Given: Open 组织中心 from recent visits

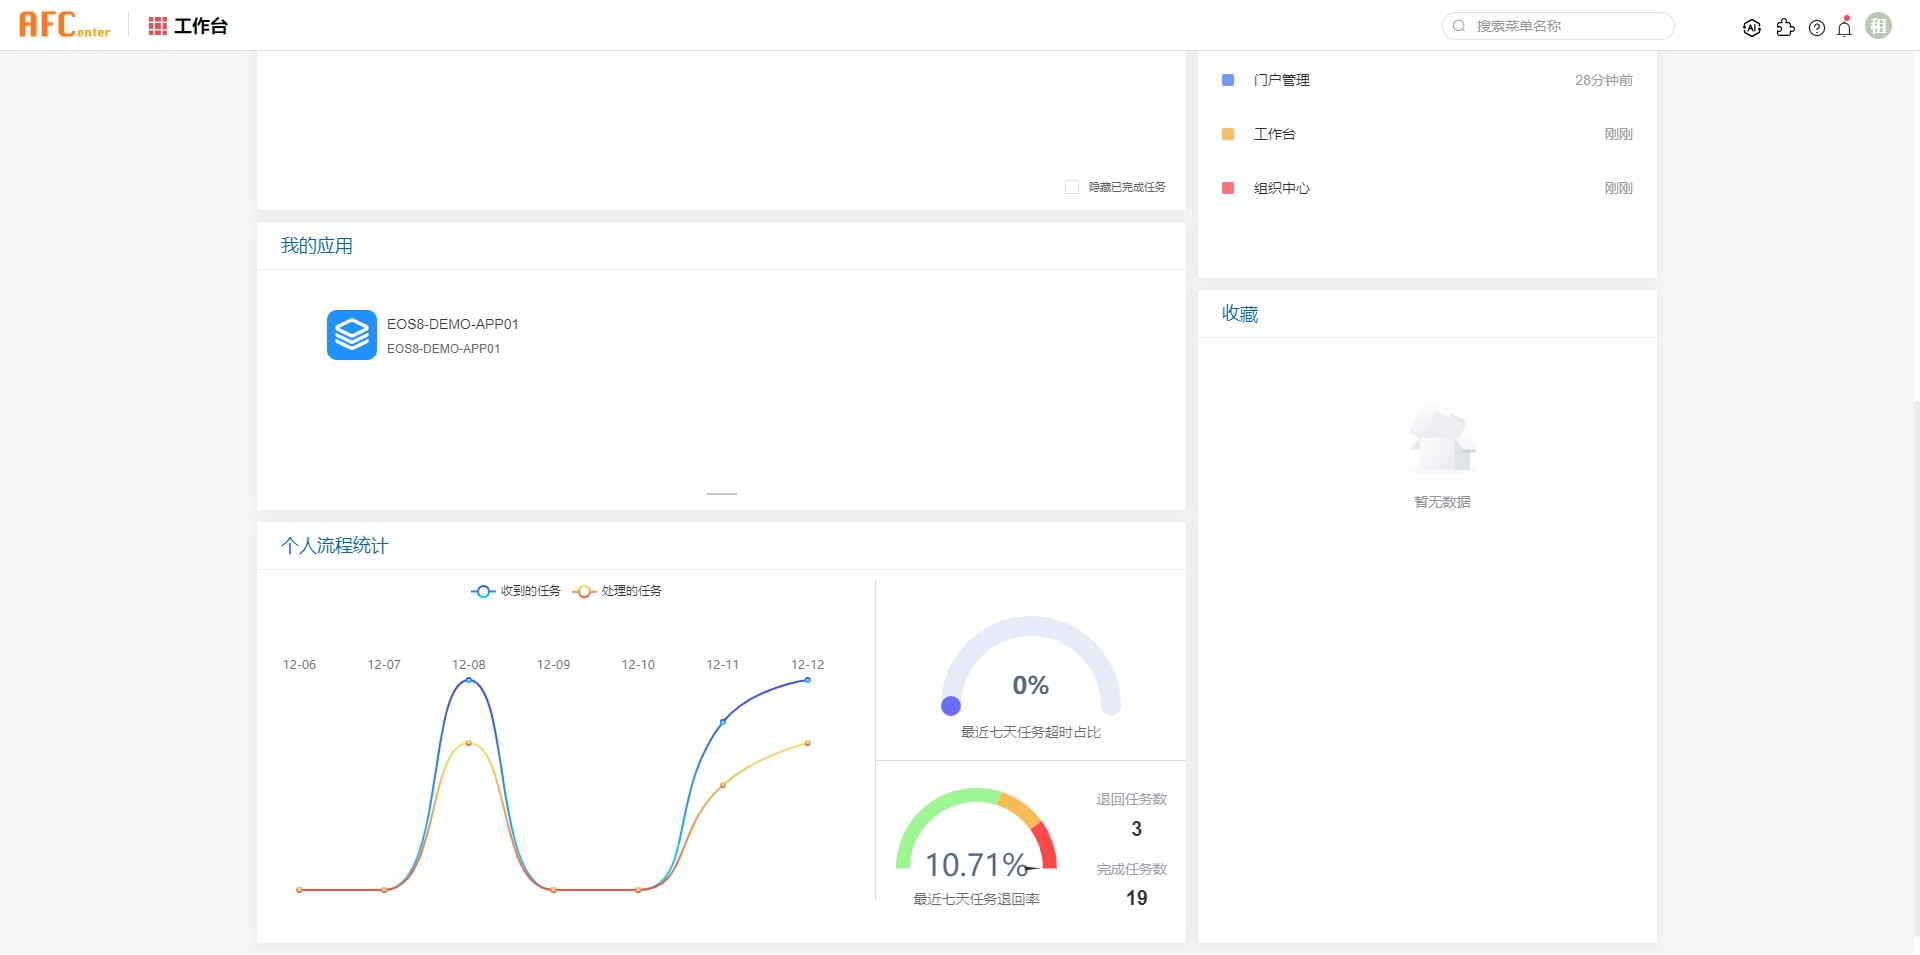Looking at the screenshot, I should coord(1281,188).
